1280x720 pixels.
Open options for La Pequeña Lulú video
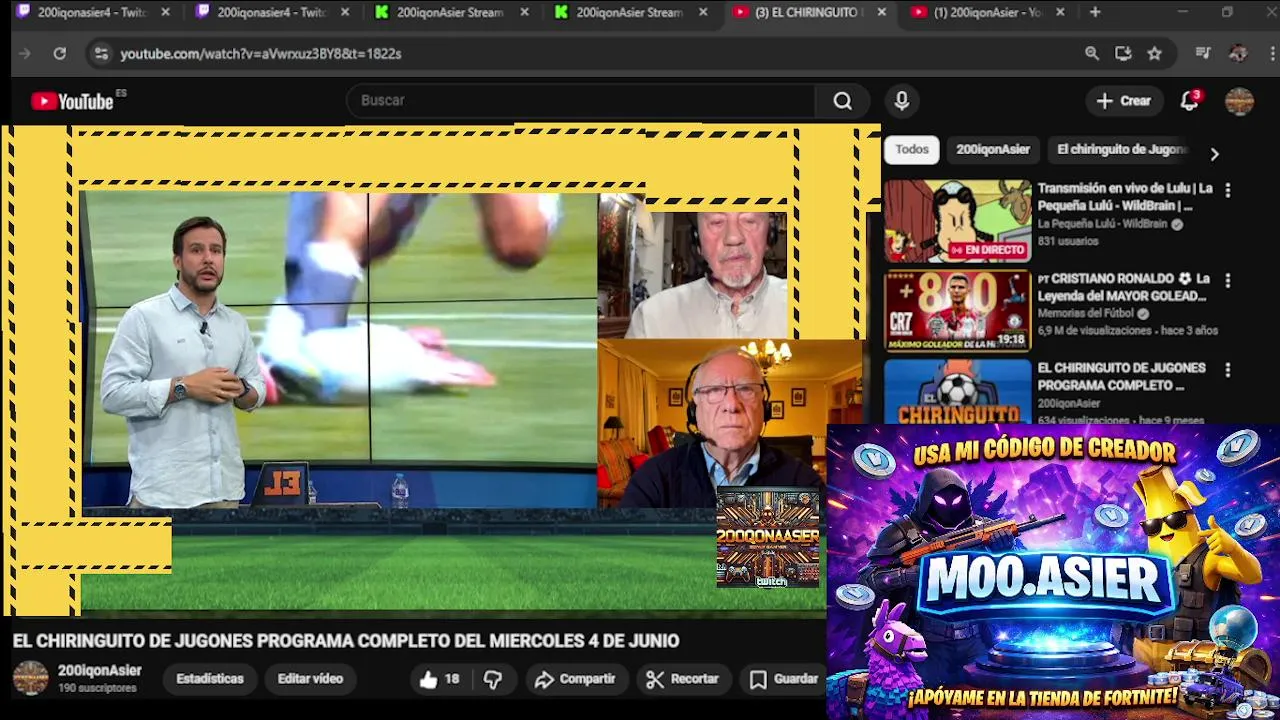[x=1227, y=190]
